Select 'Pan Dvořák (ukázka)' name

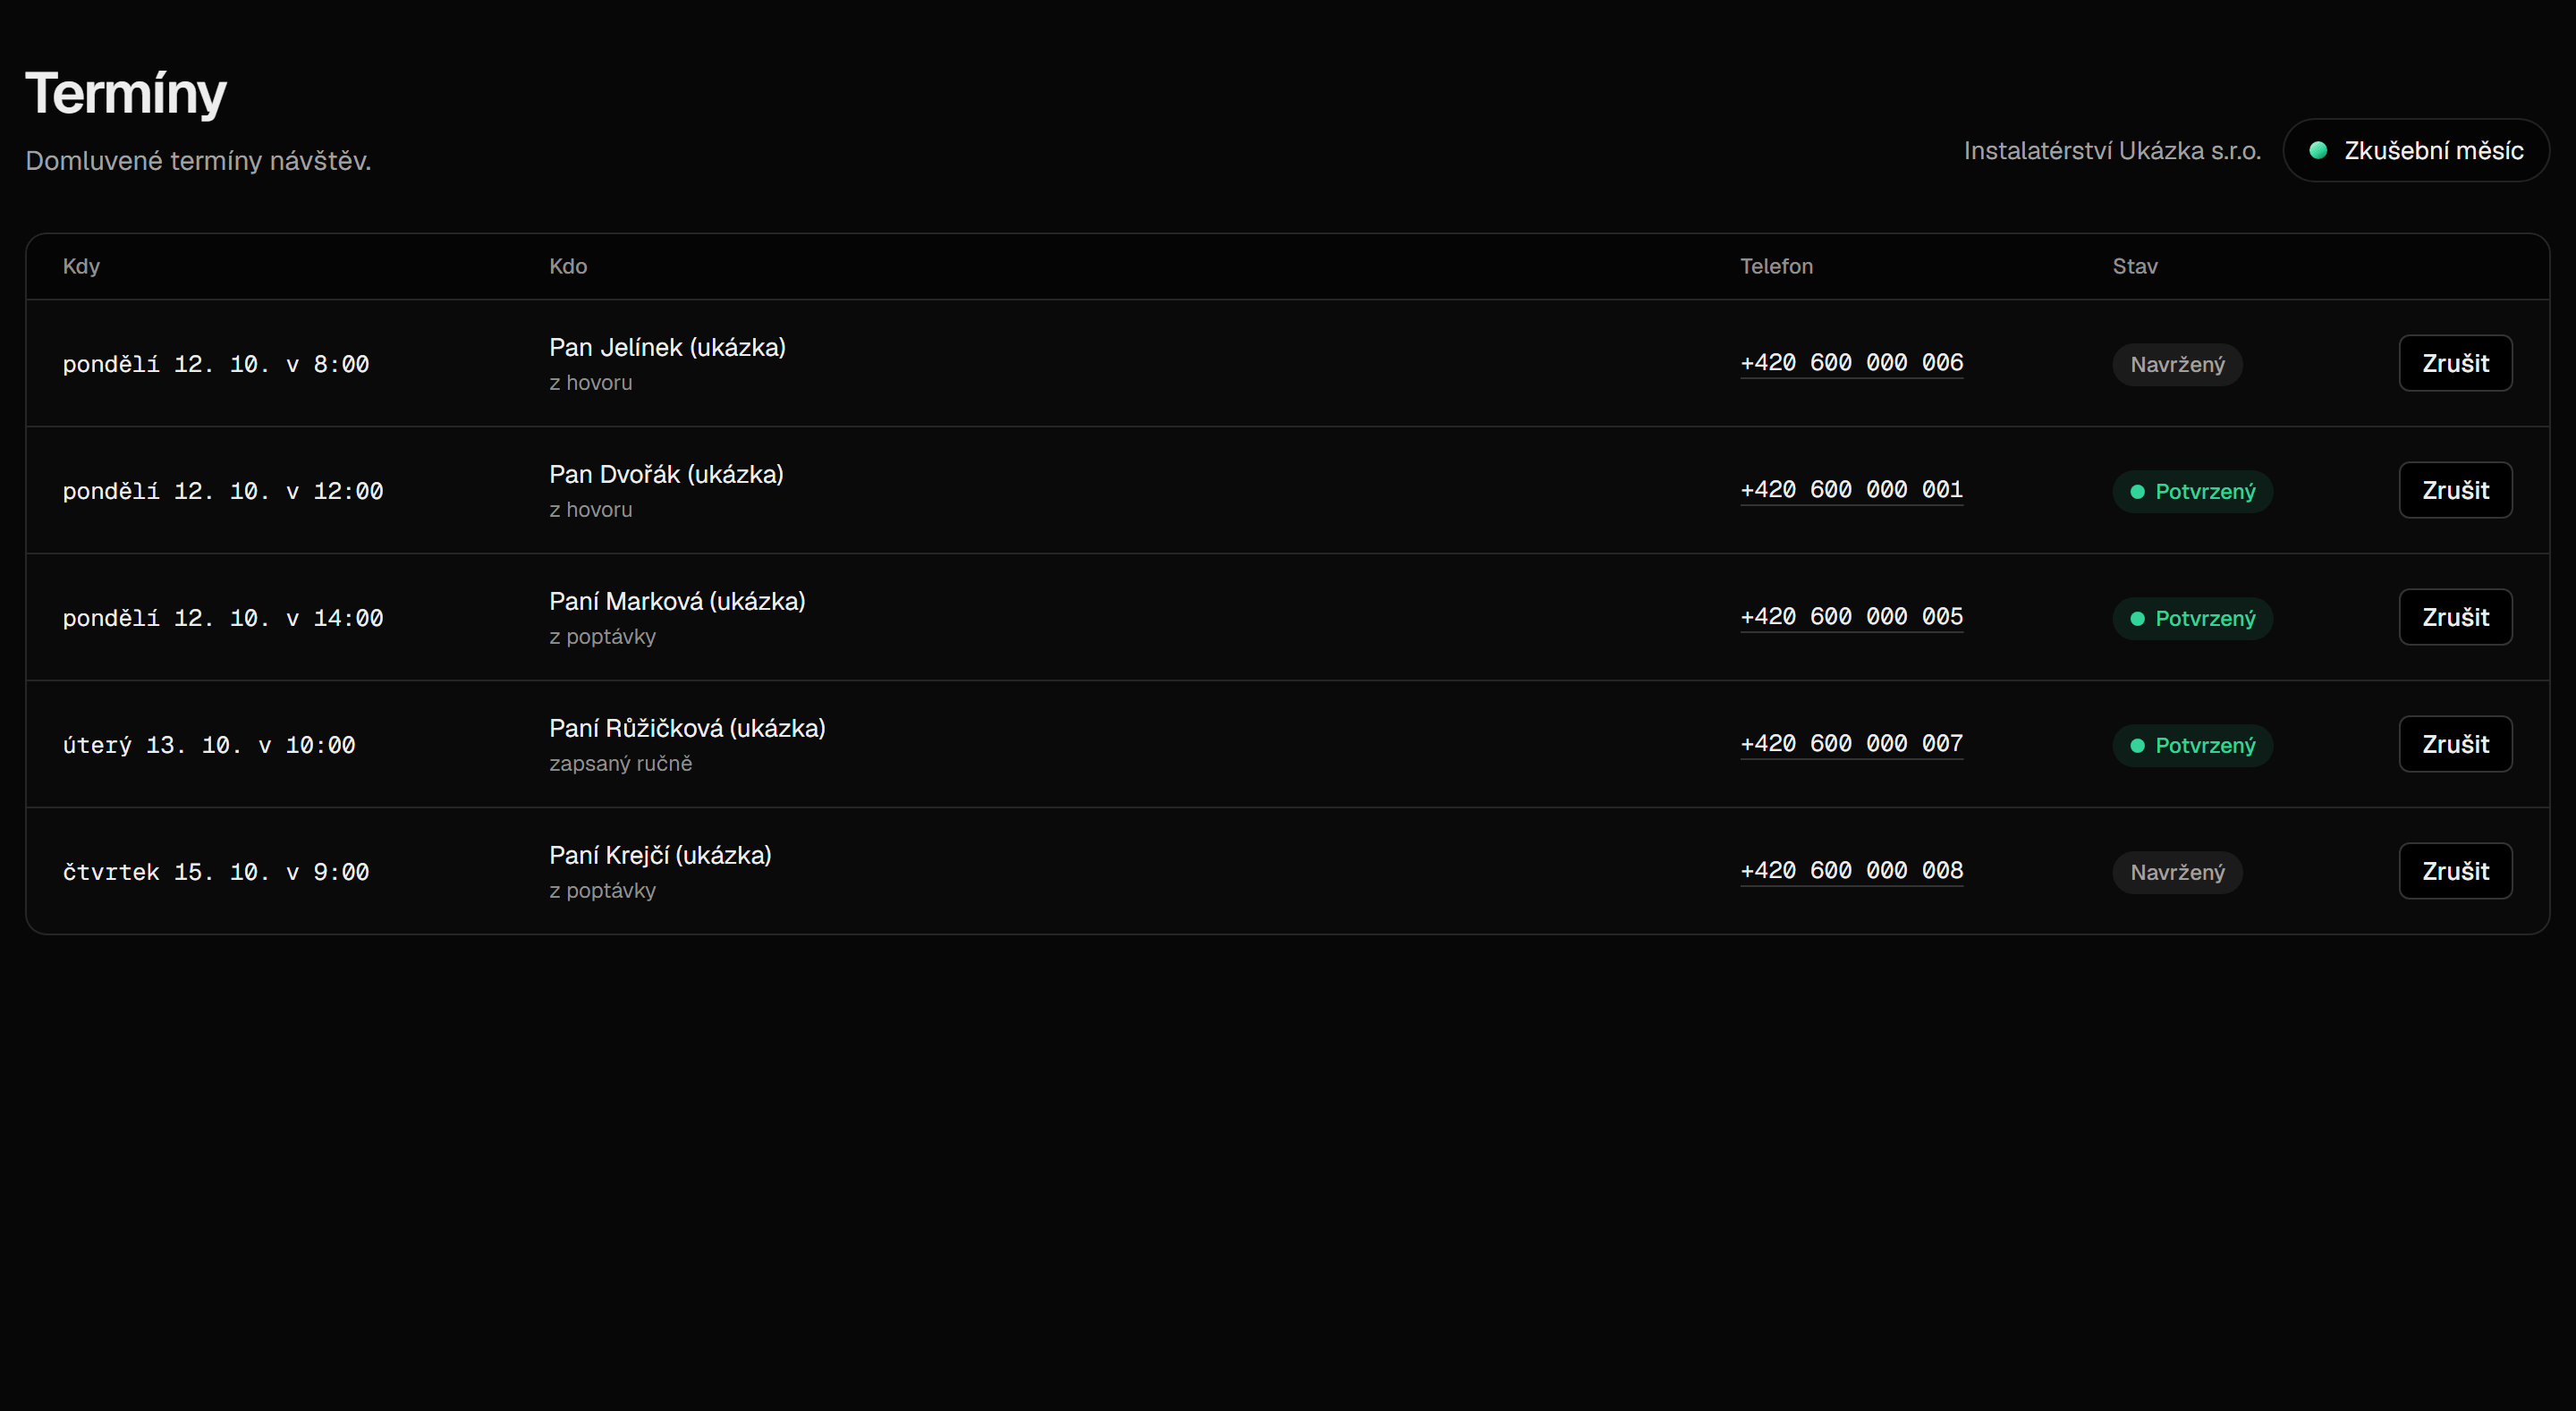point(666,475)
